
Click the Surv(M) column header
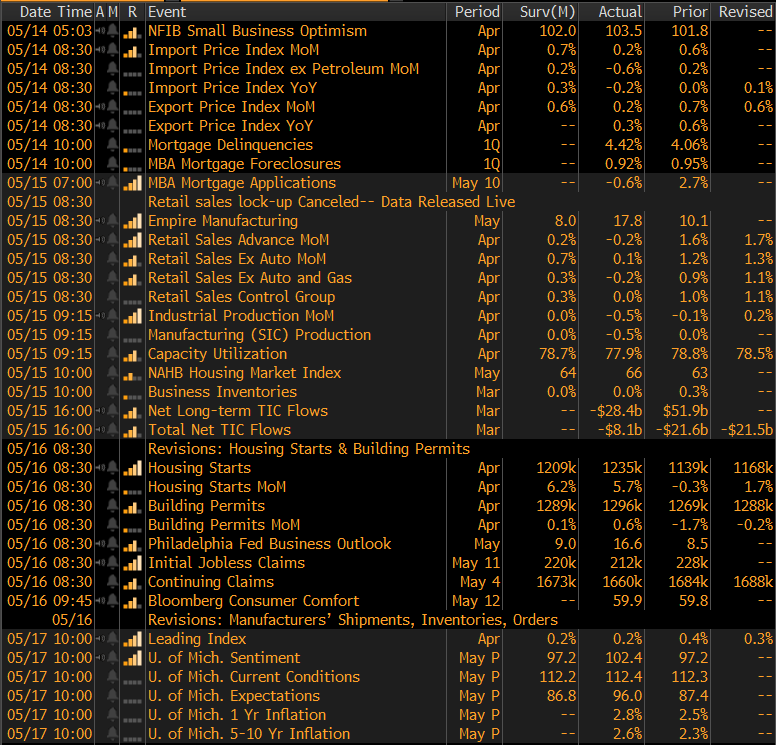coord(547,11)
